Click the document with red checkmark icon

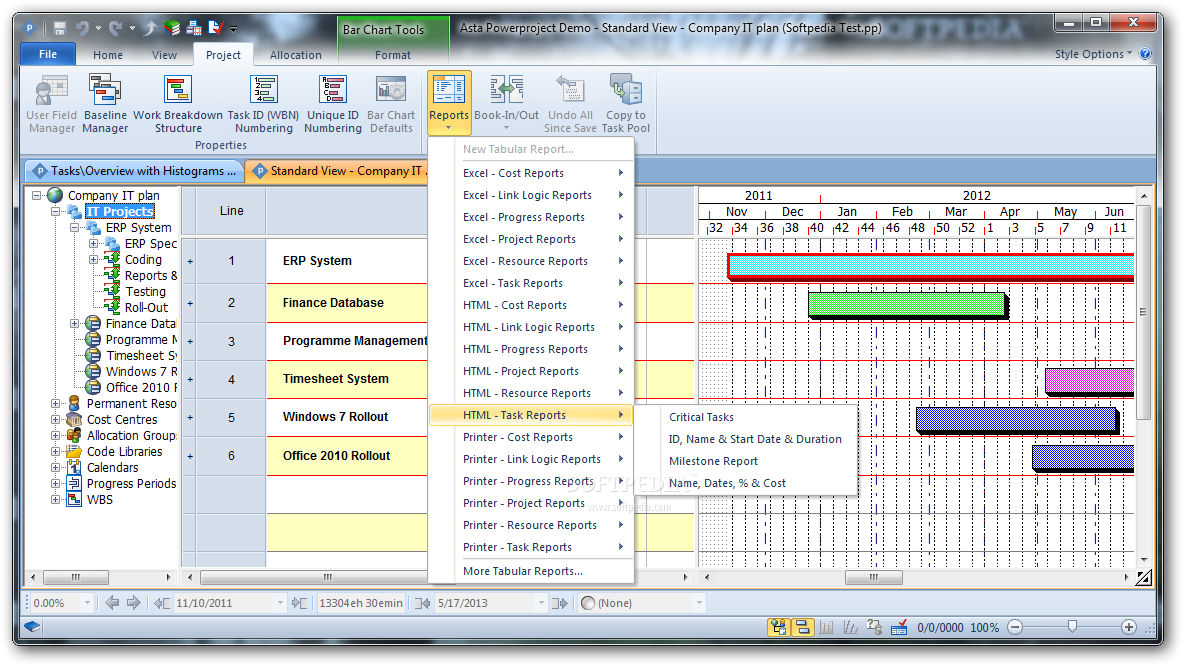pyautogui.click(x=216, y=29)
